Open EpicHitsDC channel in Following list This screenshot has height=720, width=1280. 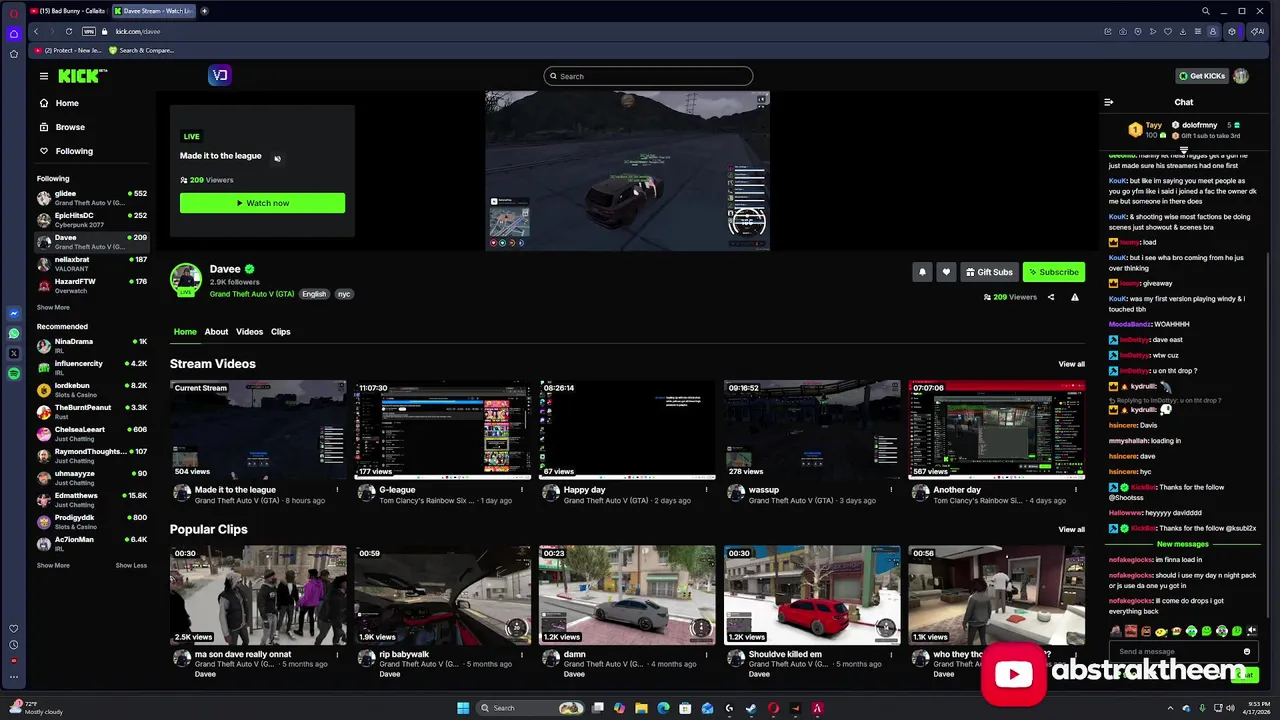(92, 219)
